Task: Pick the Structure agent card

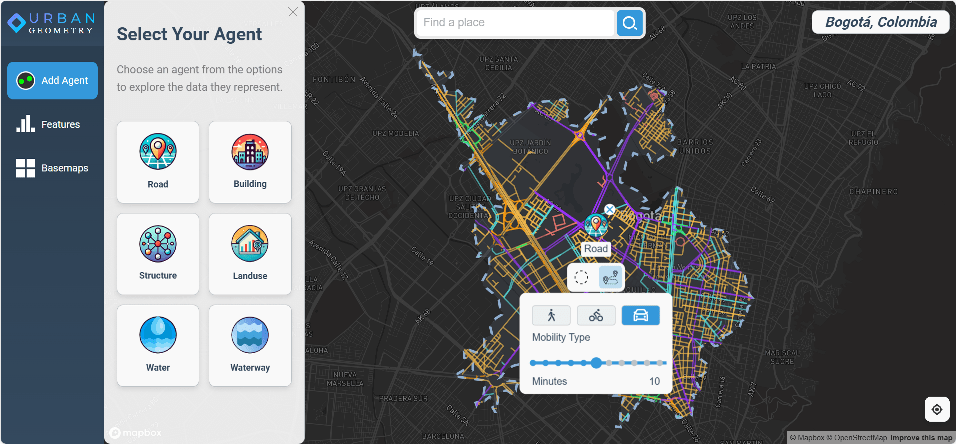Action: click(158, 254)
